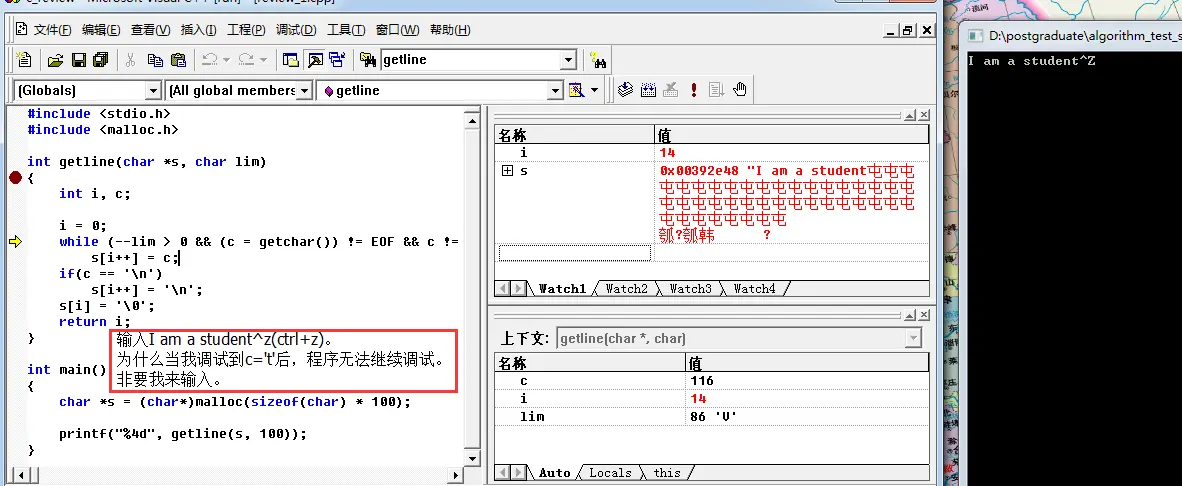The width and height of the screenshot is (1182, 486).
Task: Click the 名称 column header in Watch panel
Action: pyautogui.click(x=574, y=136)
